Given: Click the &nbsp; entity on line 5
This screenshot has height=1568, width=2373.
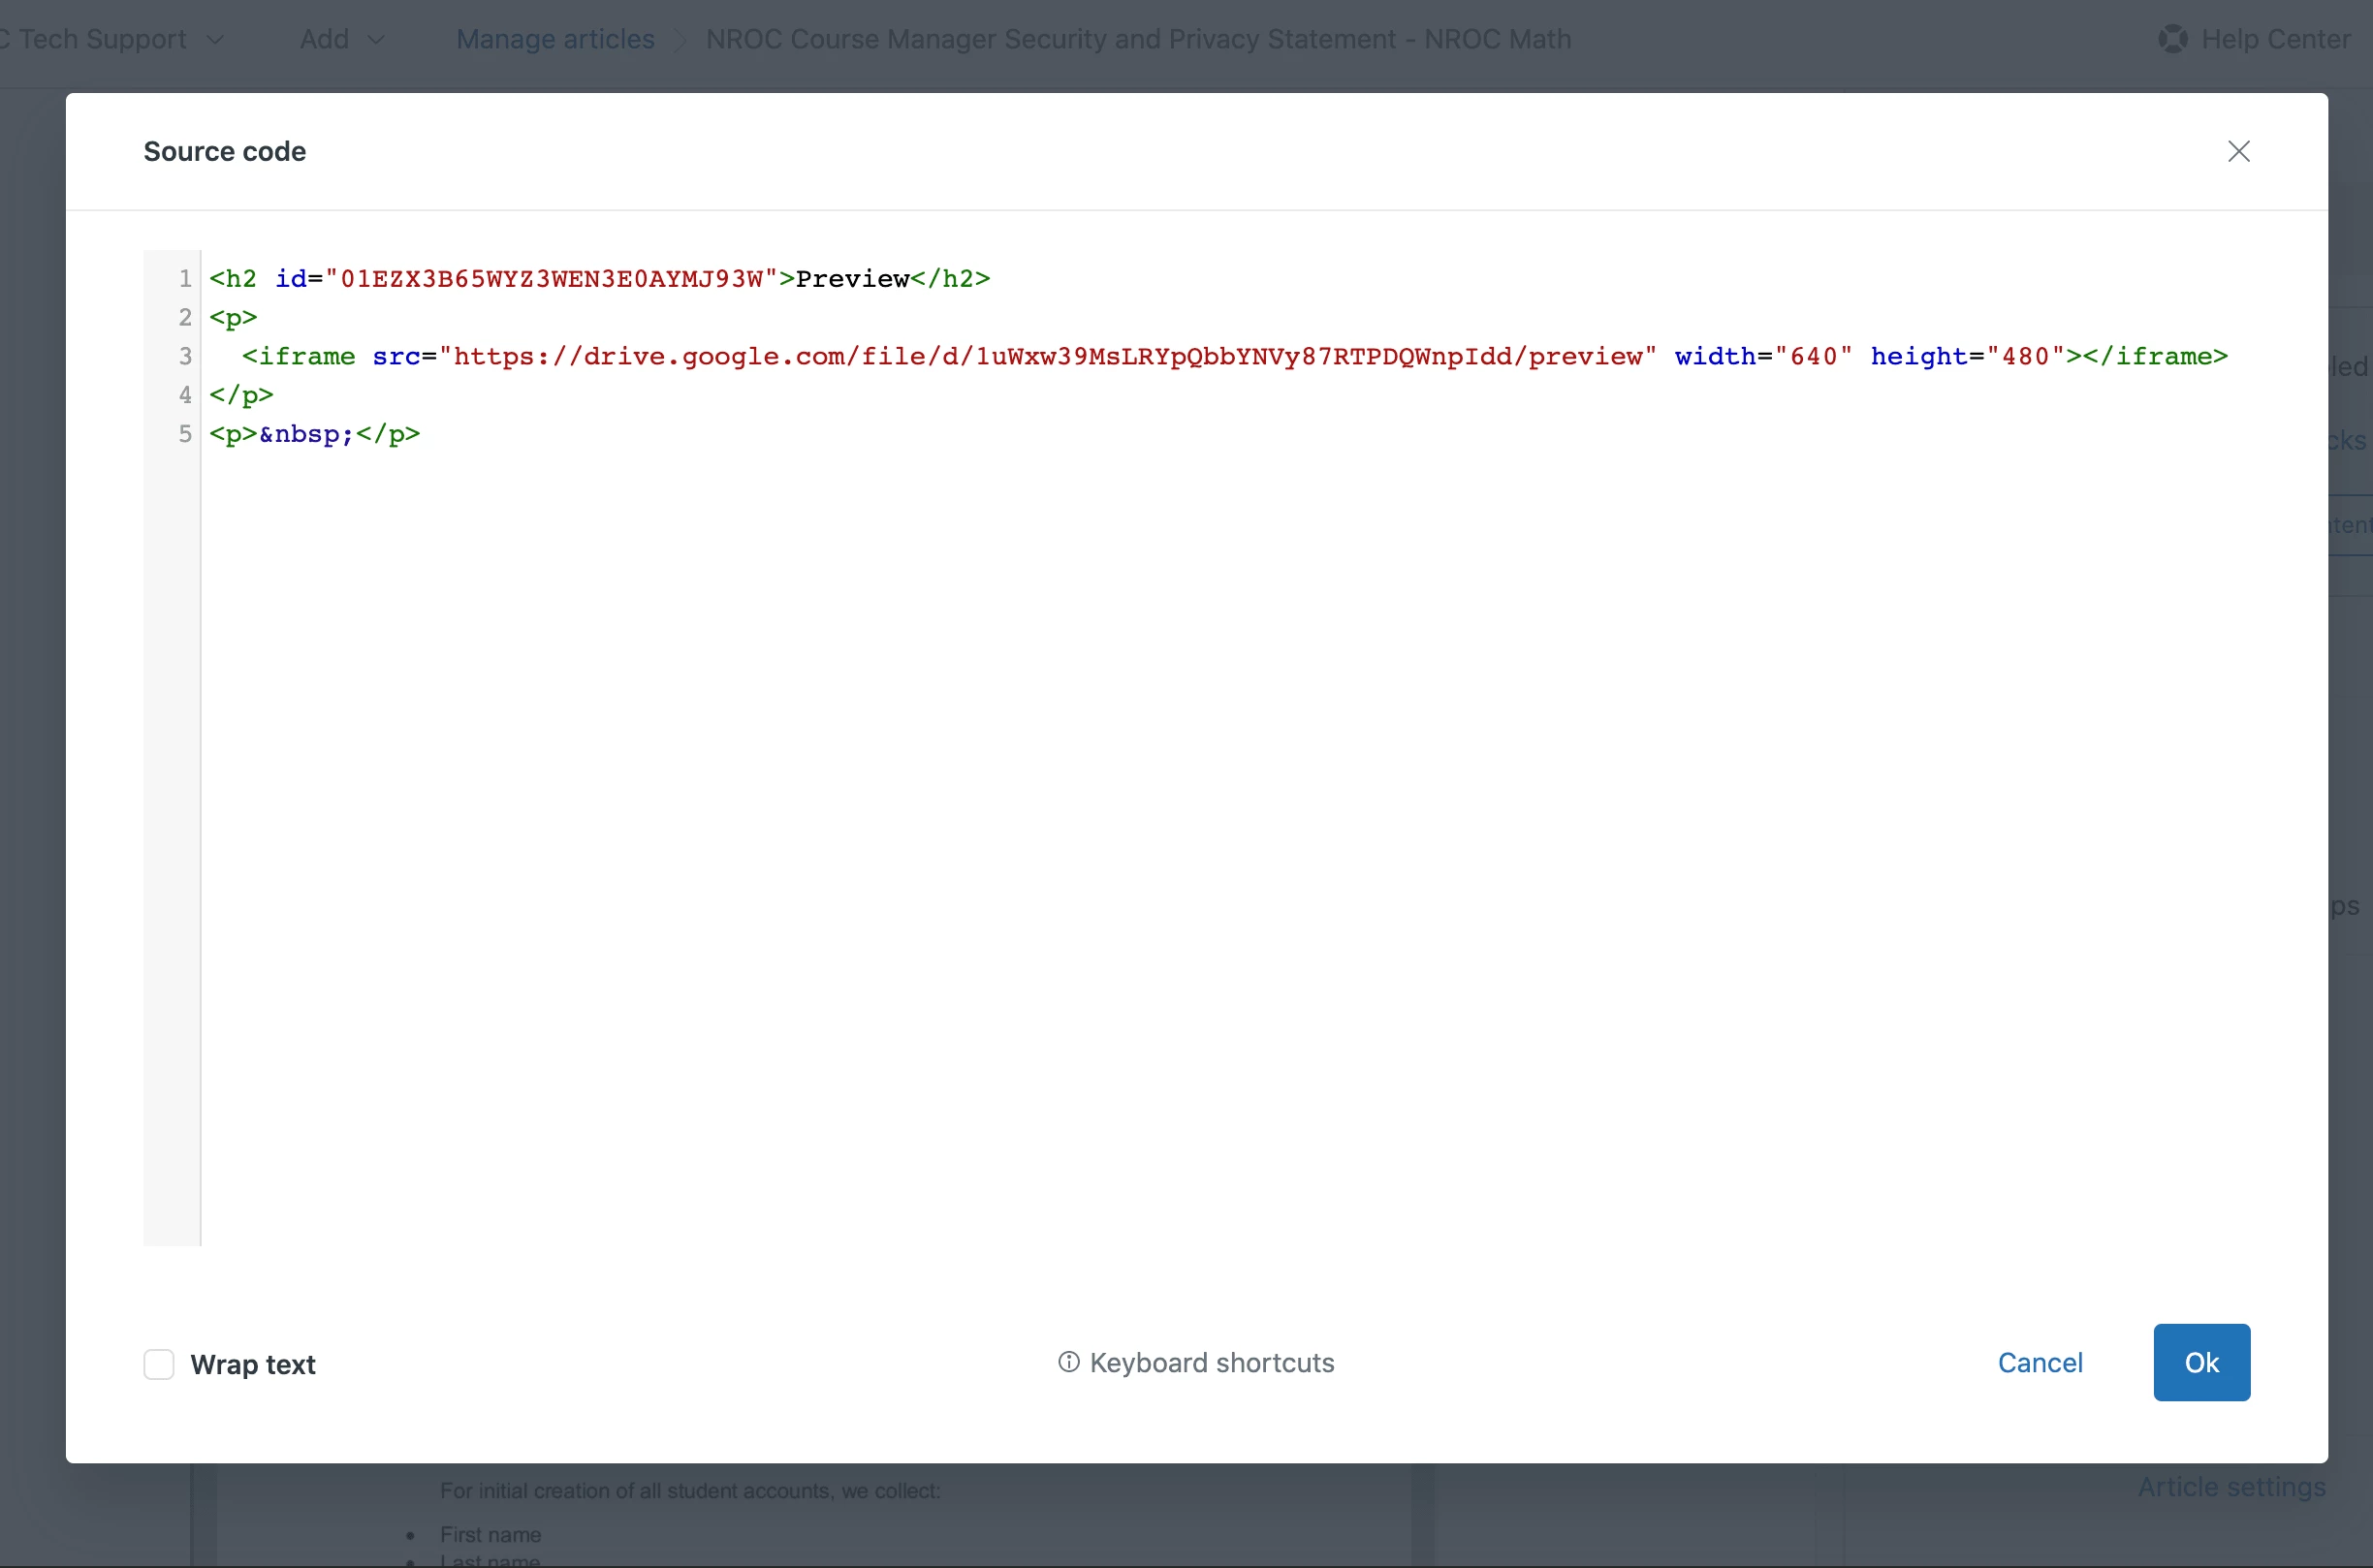Looking at the screenshot, I should (x=306, y=434).
